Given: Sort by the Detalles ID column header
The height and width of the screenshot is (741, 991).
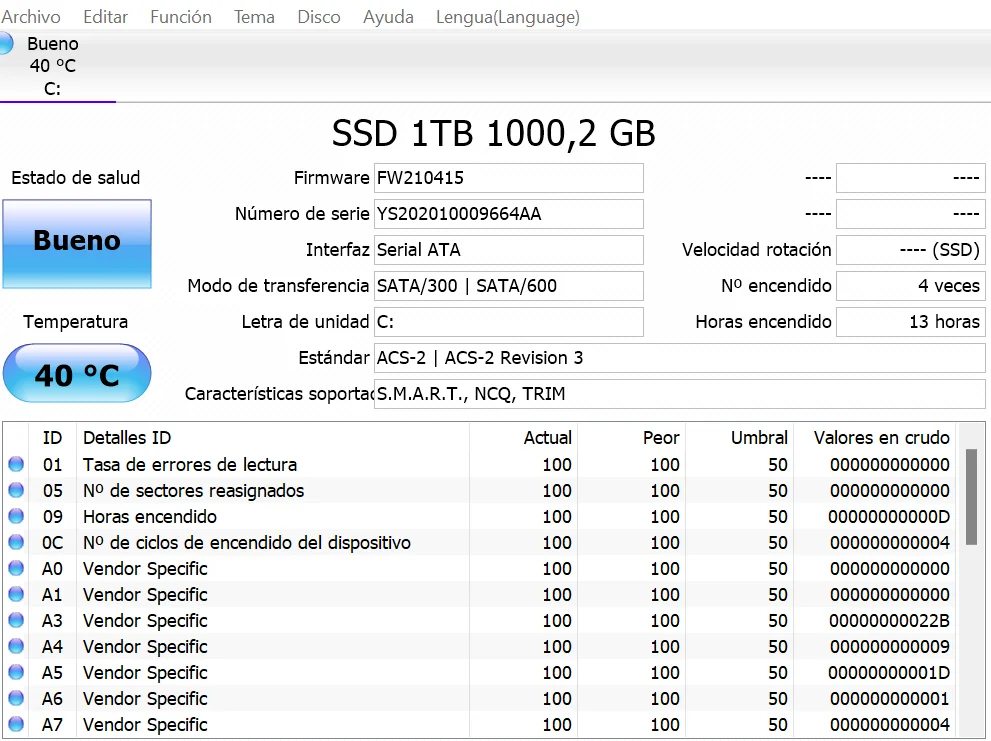Looking at the screenshot, I should click(x=273, y=438).
